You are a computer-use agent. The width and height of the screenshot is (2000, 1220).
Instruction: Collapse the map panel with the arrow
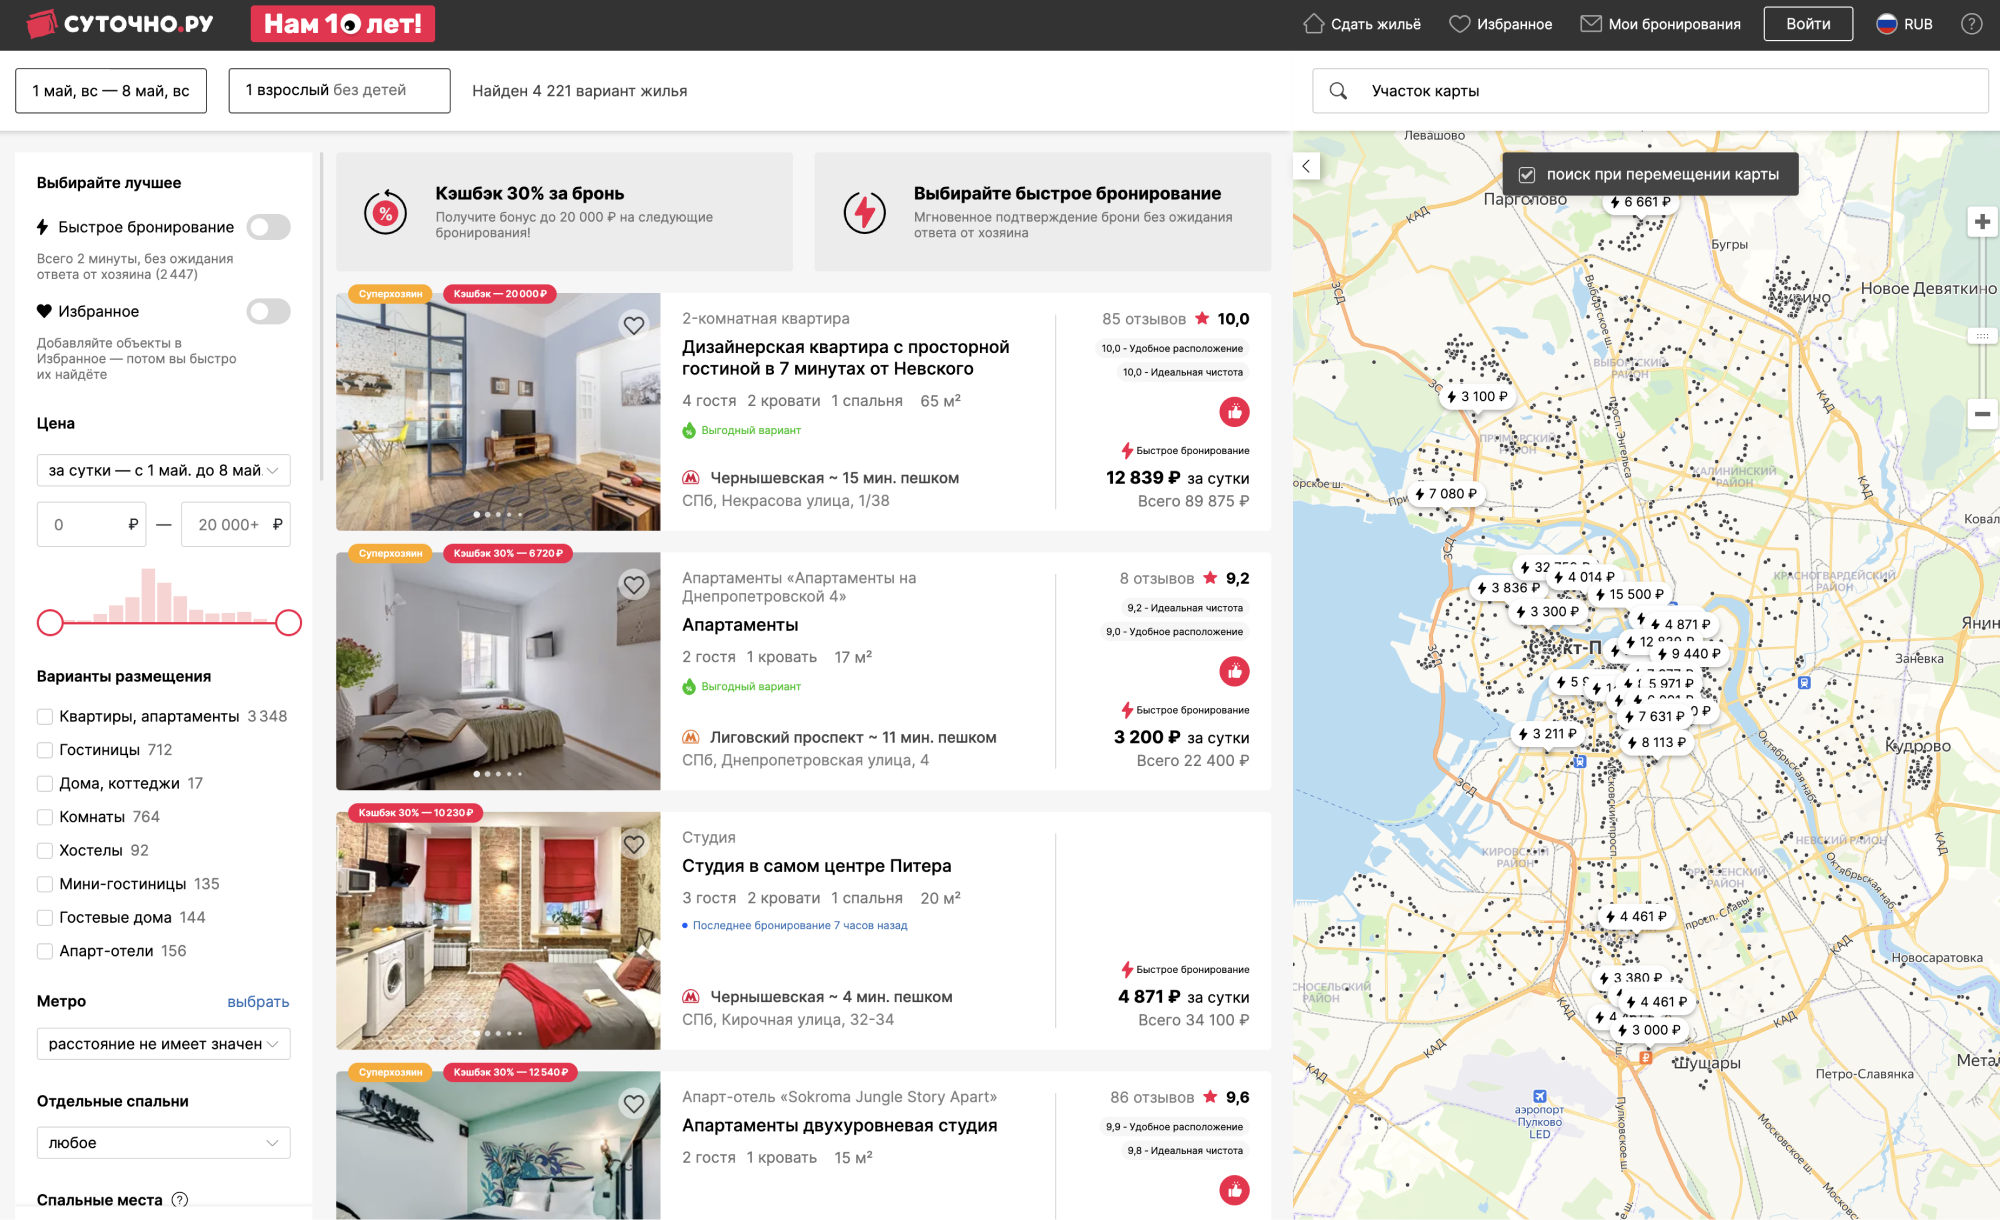coord(1306,166)
